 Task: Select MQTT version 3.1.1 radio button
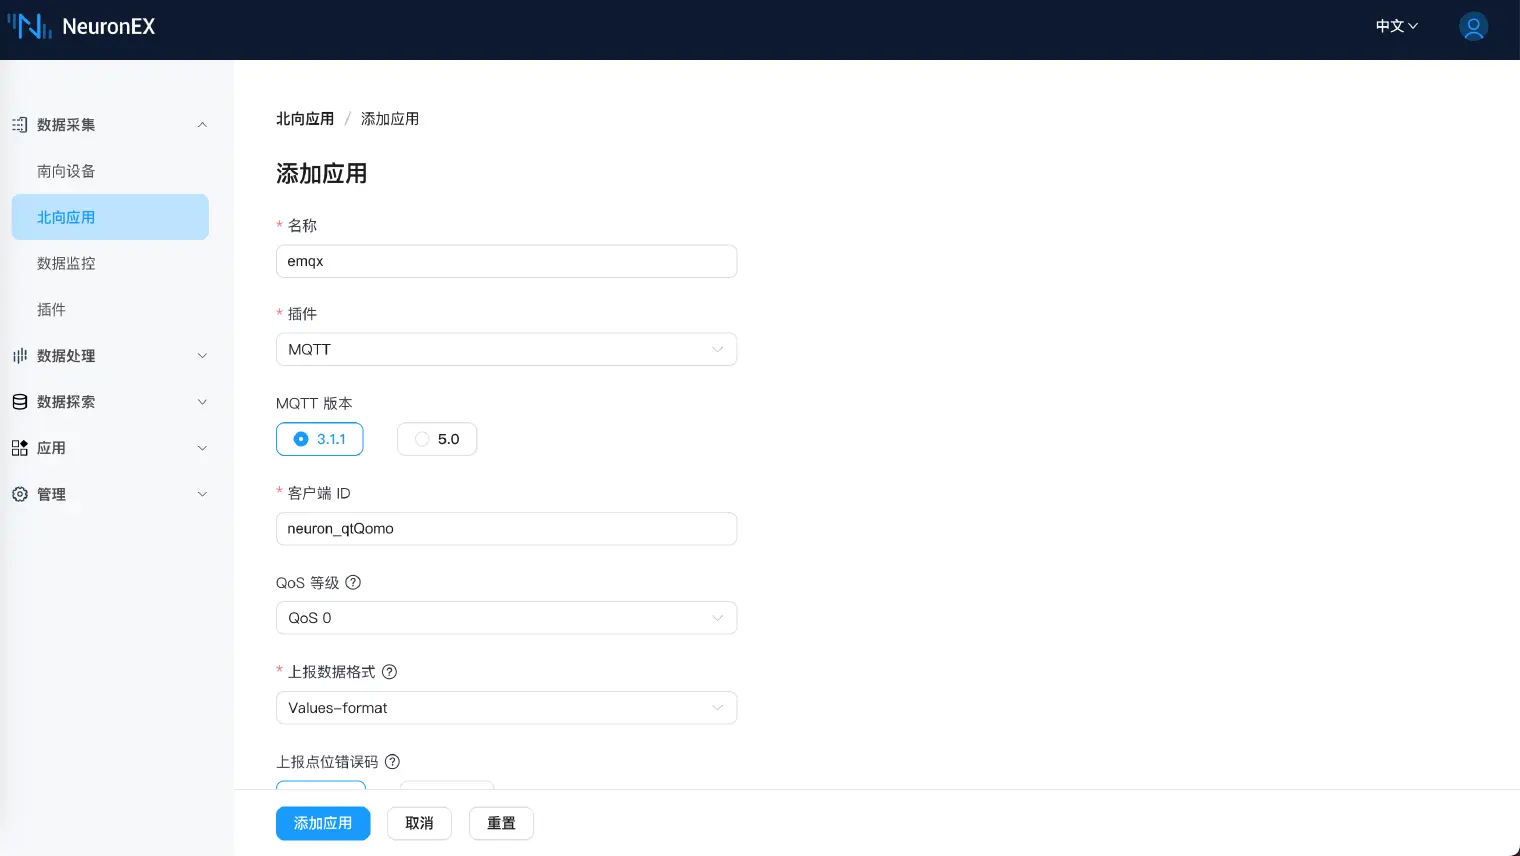point(301,439)
